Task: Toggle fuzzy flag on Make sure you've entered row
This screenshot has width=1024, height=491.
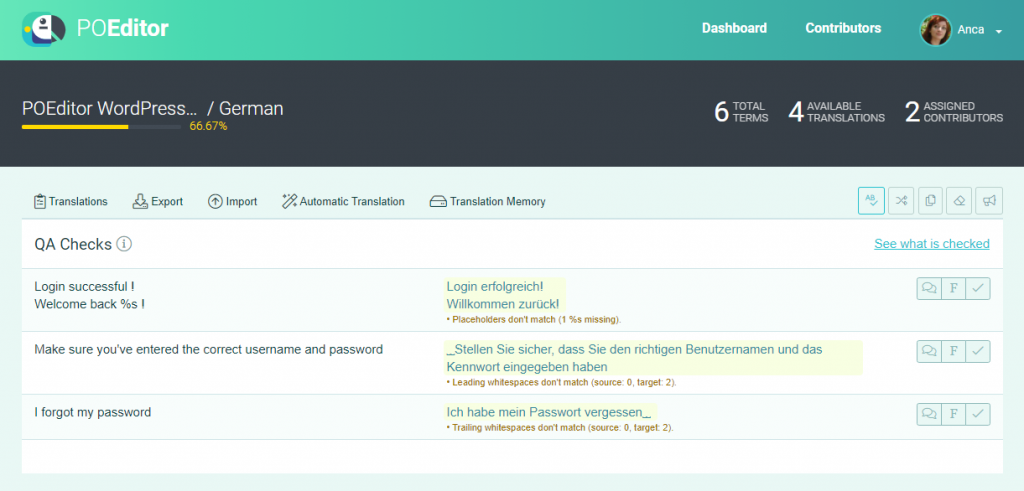Action: [953, 351]
